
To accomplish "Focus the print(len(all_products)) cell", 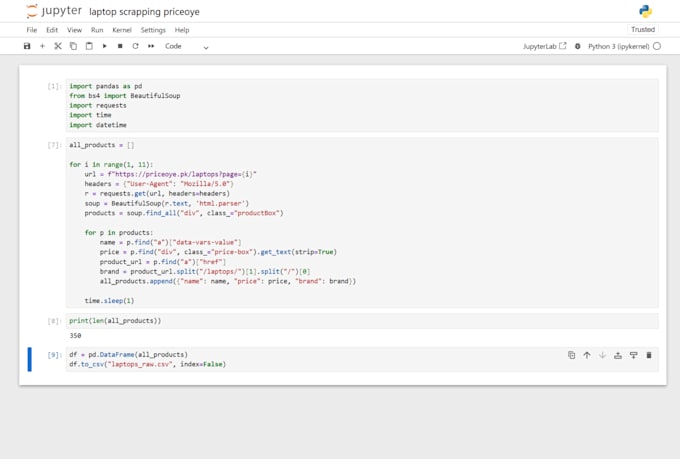I will [362, 321].
